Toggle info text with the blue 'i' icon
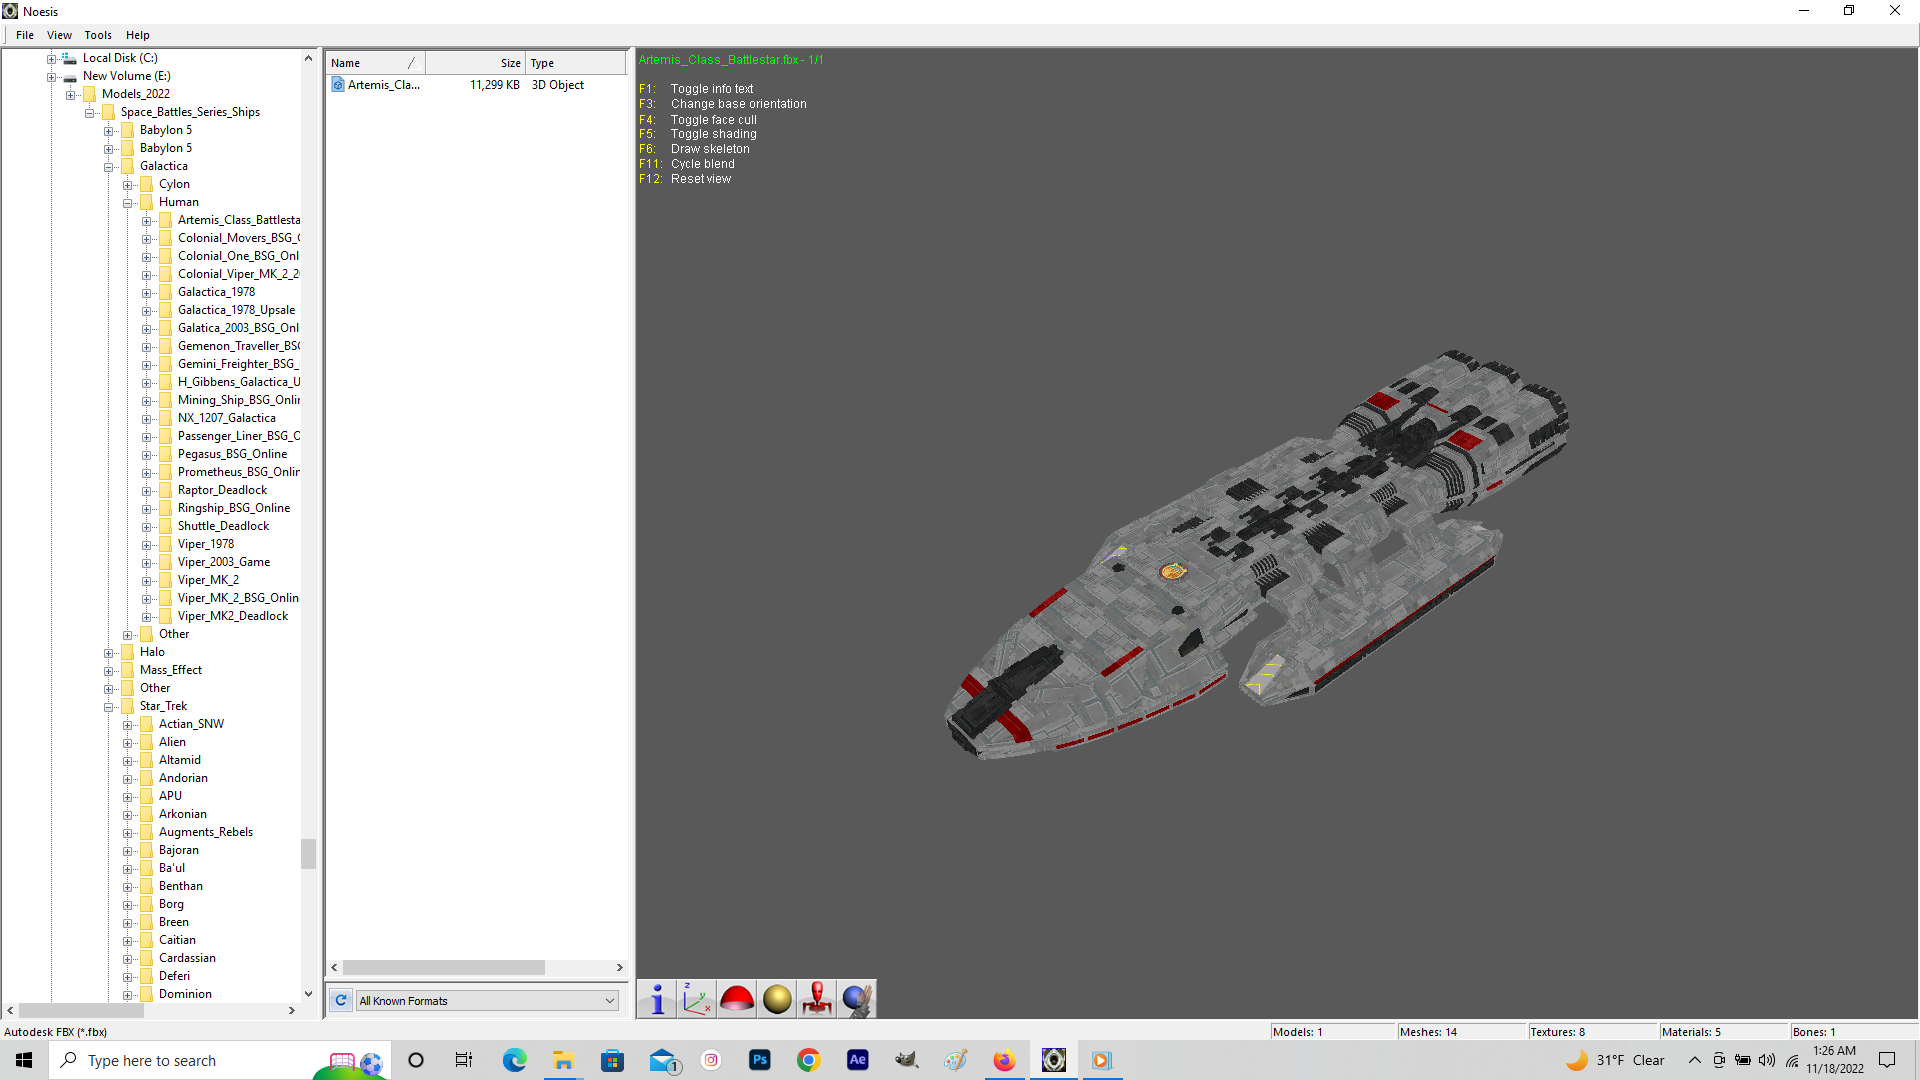 click(x=657, y=999)
